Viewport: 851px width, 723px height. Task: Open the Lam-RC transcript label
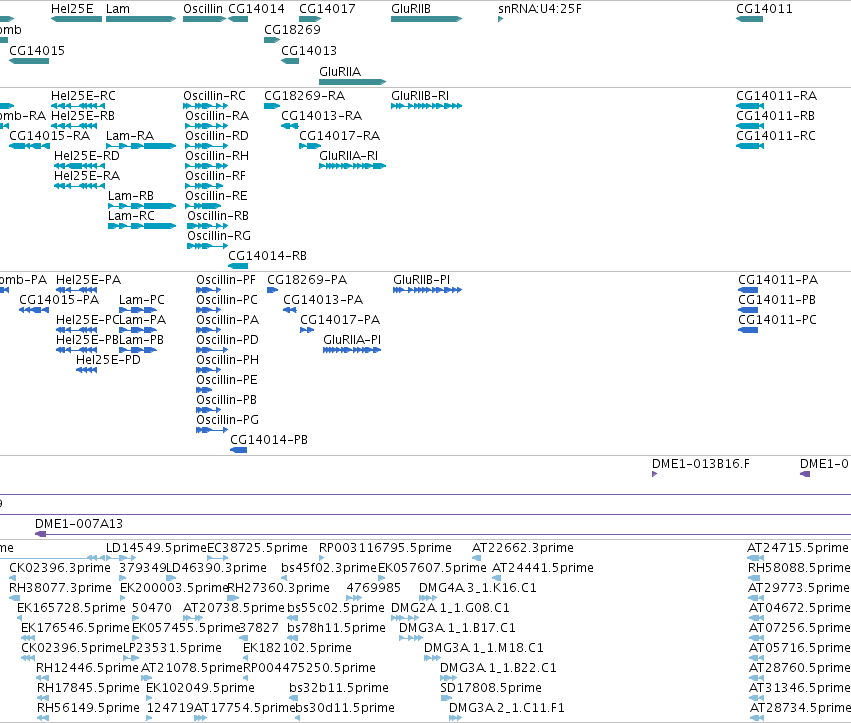click(x=131, y=216)
